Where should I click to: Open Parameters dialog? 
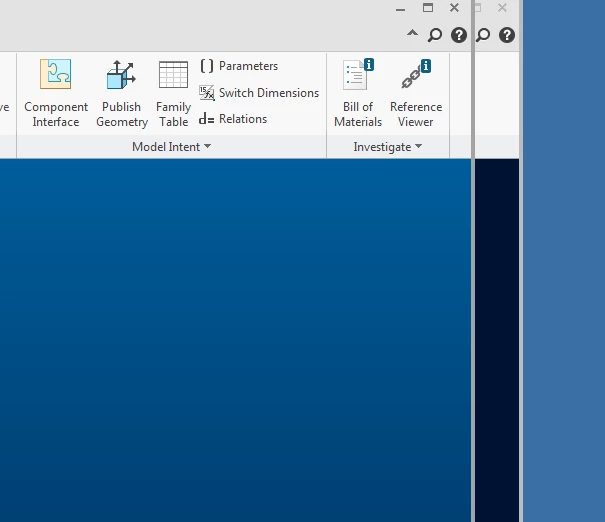coord(239,66)
